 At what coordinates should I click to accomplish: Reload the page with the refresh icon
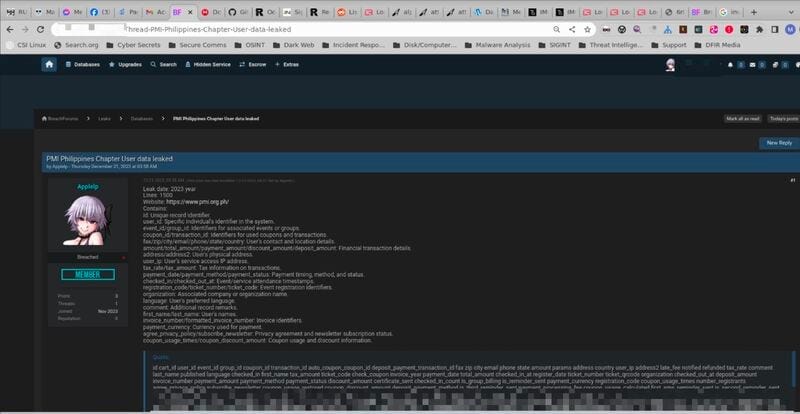(40, 30)
